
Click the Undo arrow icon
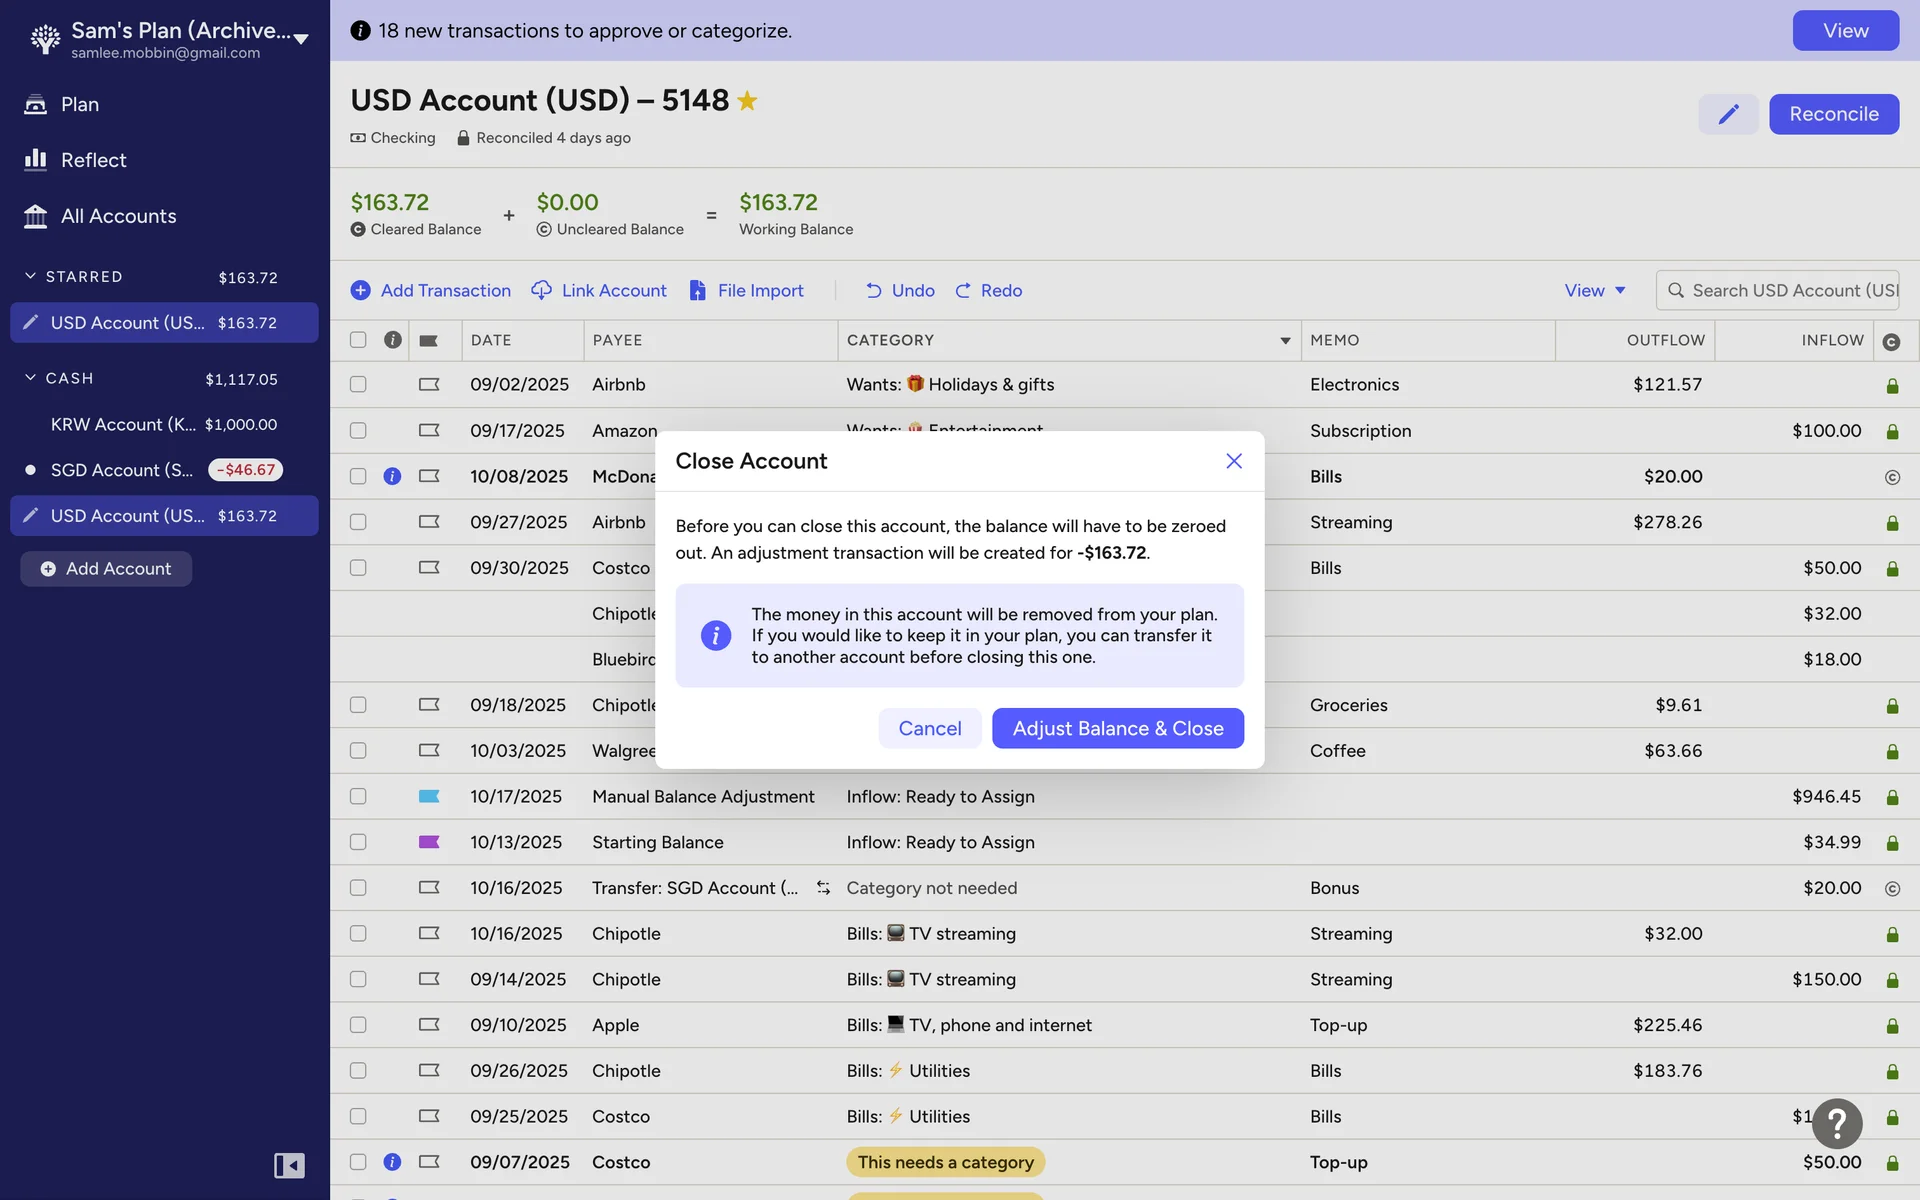pos(873,290)
